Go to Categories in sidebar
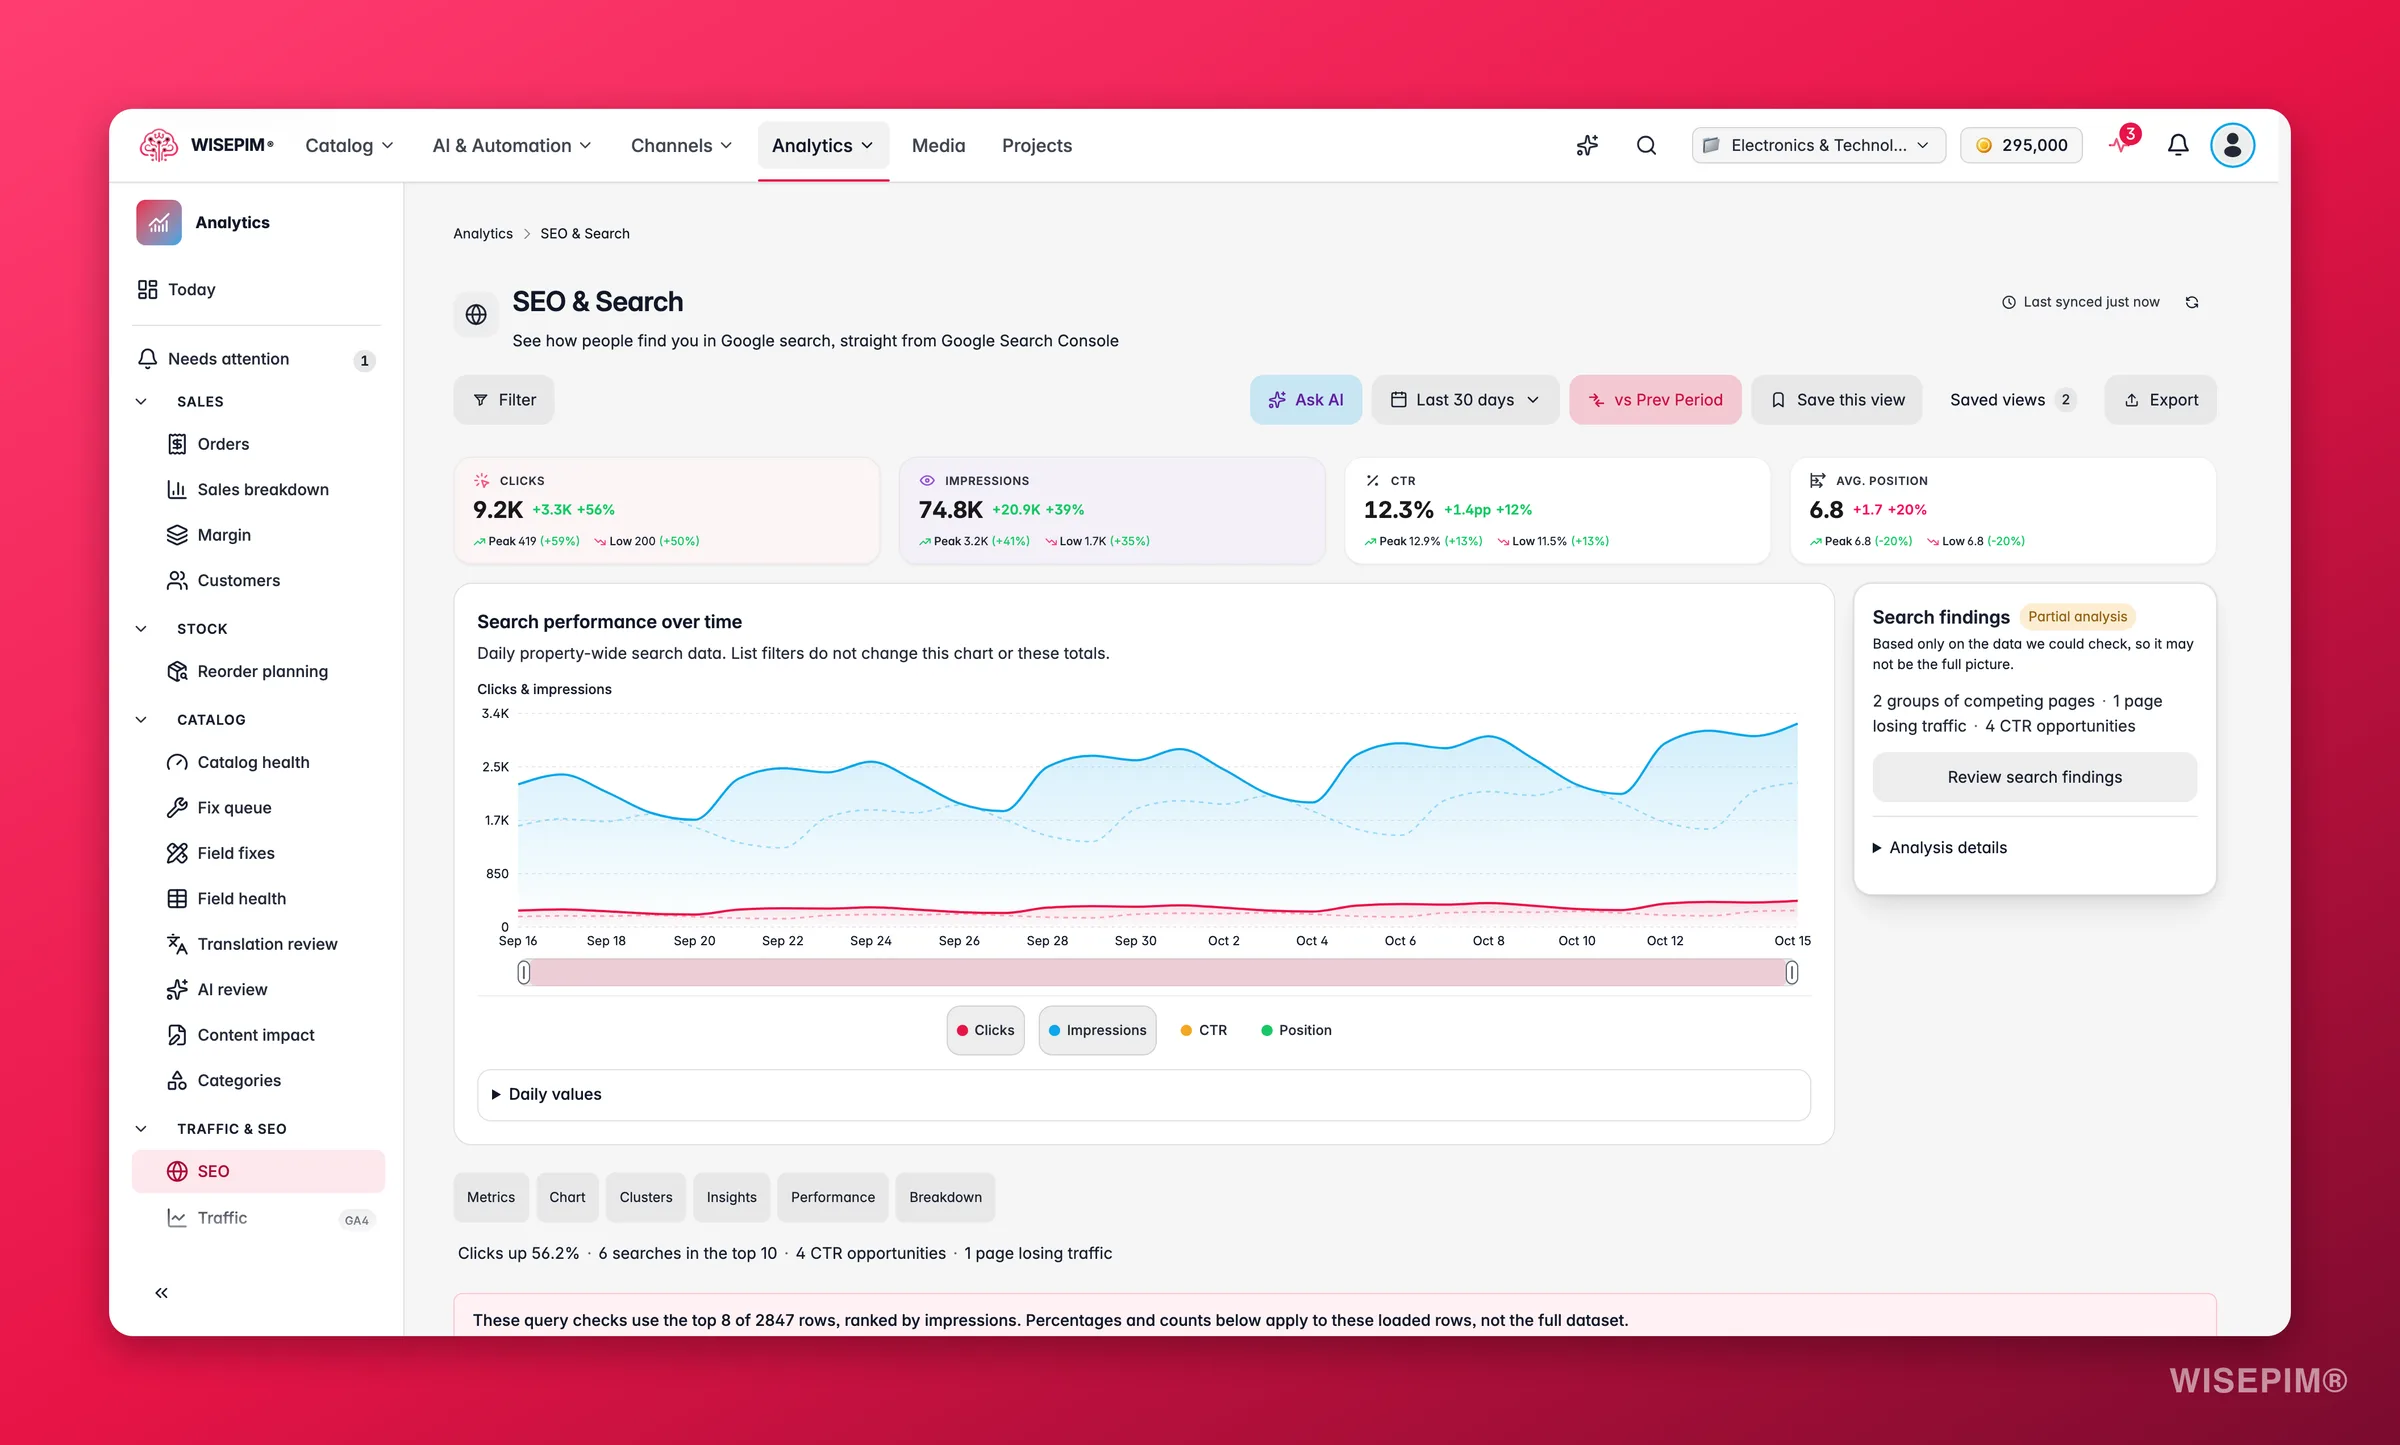 (x=257, y=1080)
